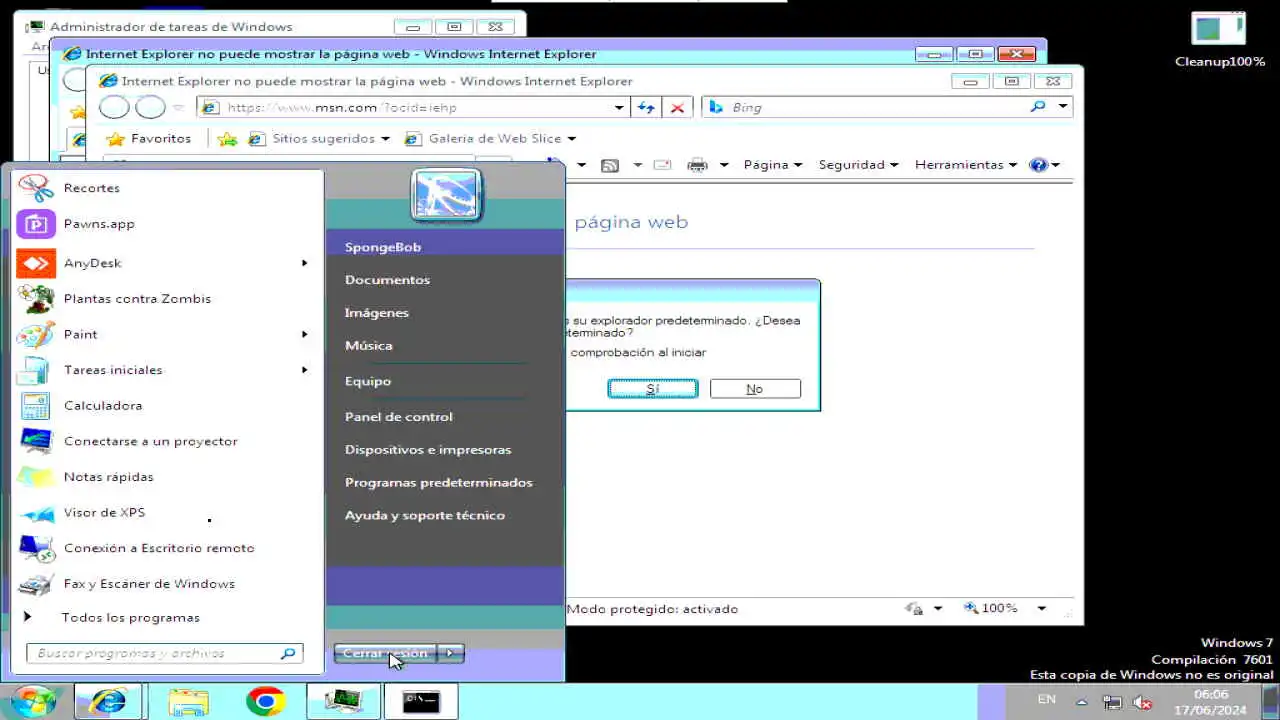Screen dimensions: 1280x720
Task: Open the Página dropdown menu
Action: click(x=773, y=165)
